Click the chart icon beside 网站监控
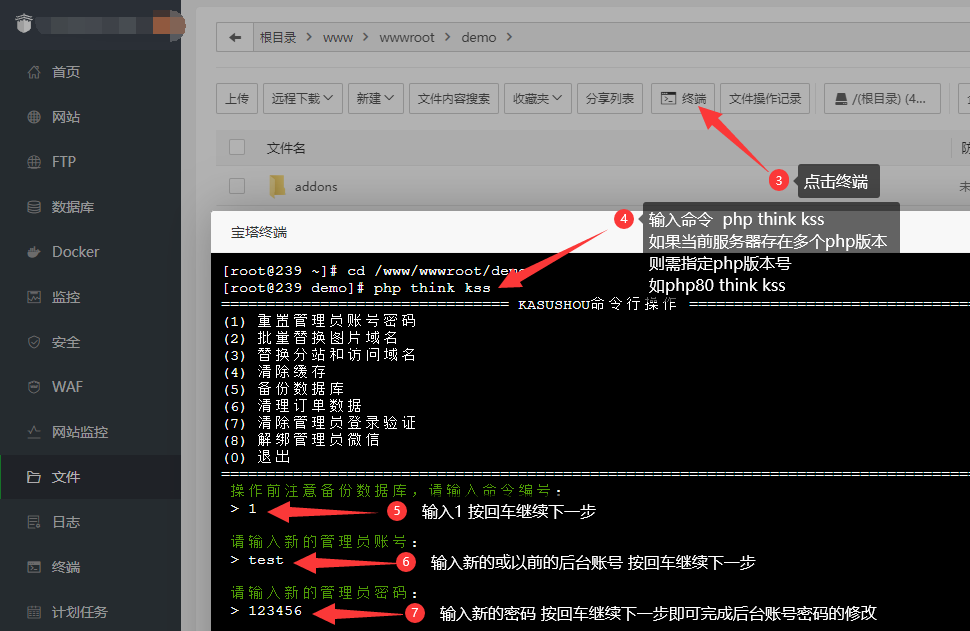Screen dimensions: 970x631 tap(34, 432)
